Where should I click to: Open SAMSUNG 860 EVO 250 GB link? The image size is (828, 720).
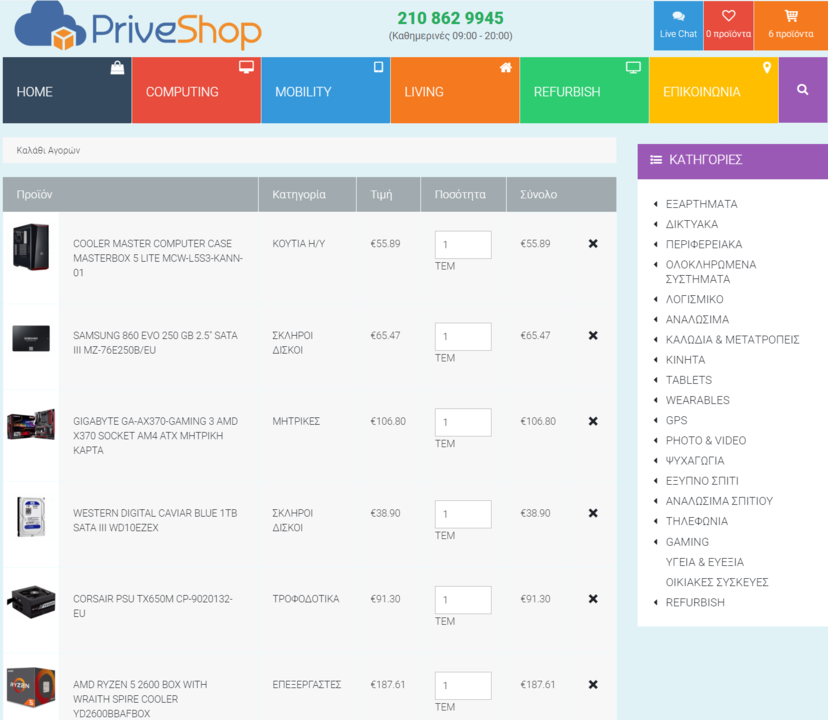[155, 342]
